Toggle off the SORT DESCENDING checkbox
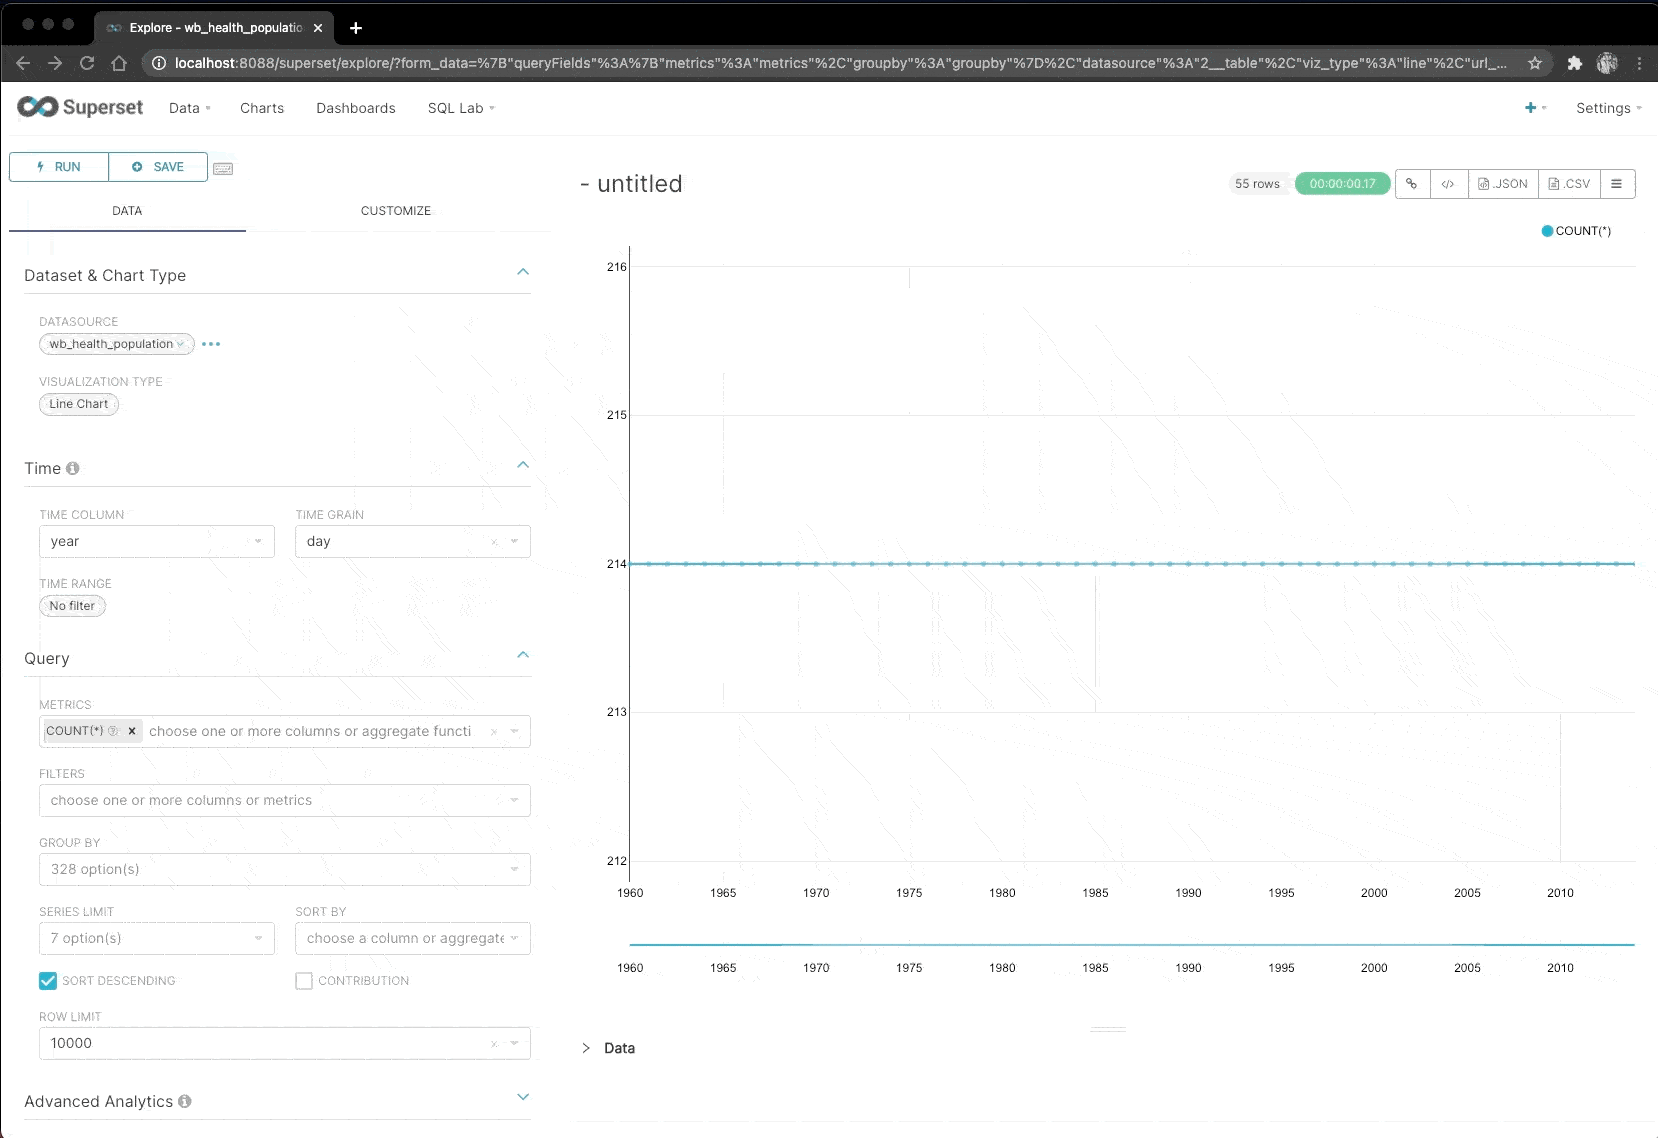The image size is (1658, 1138). pyautogui.click(x=47, y=980)
